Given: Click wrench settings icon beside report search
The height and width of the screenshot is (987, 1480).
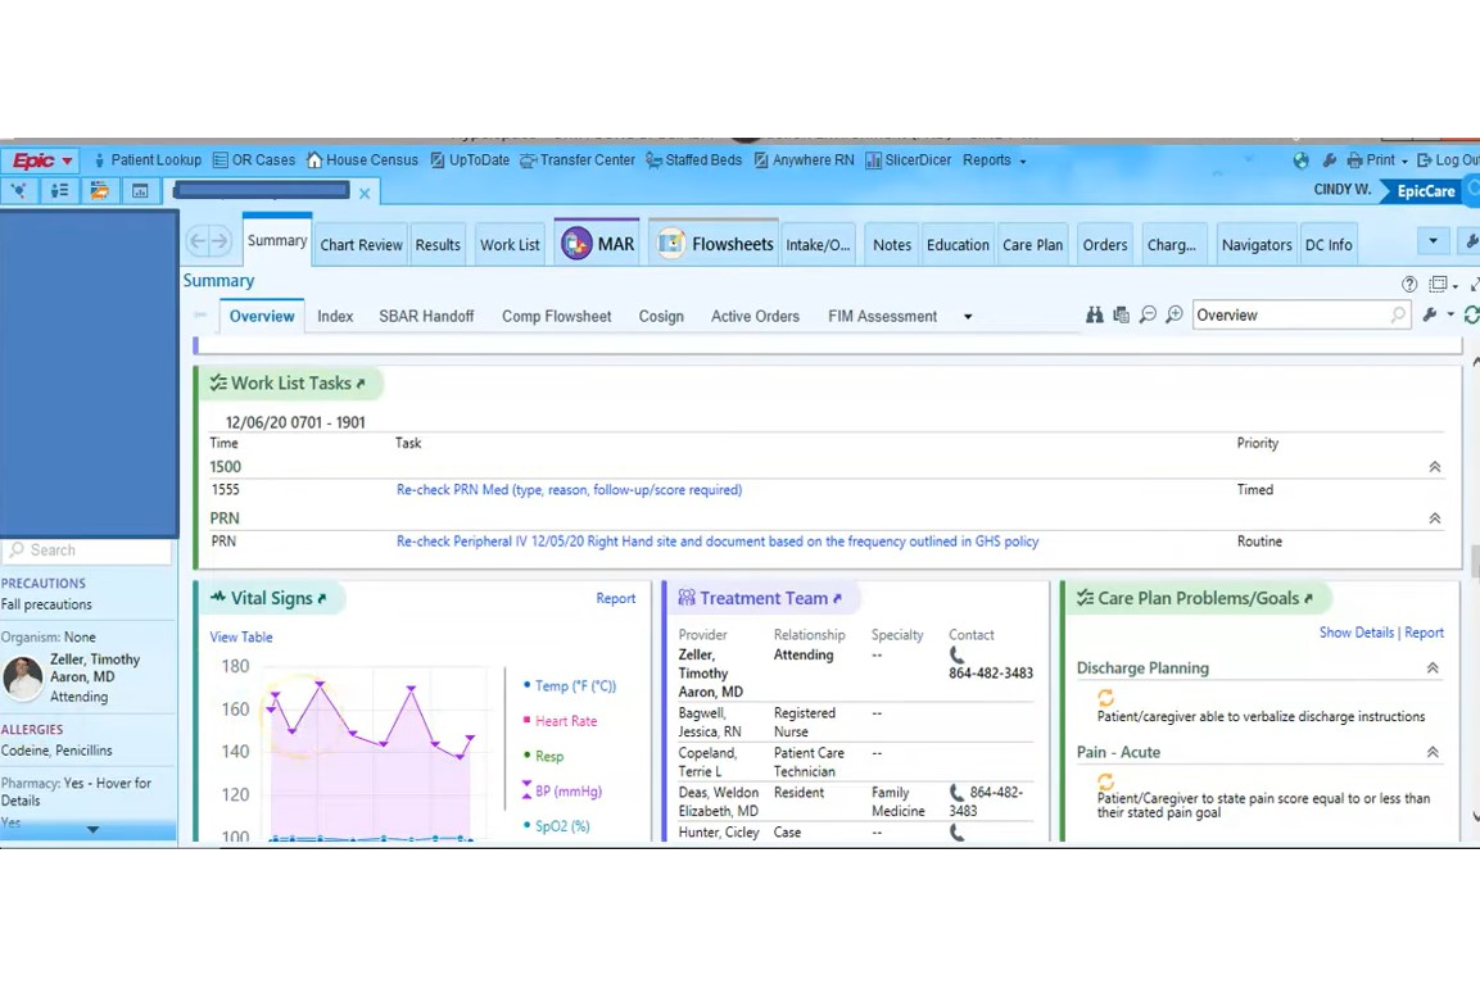Looking at the screenshot, I should click(x=1431, y=315).
